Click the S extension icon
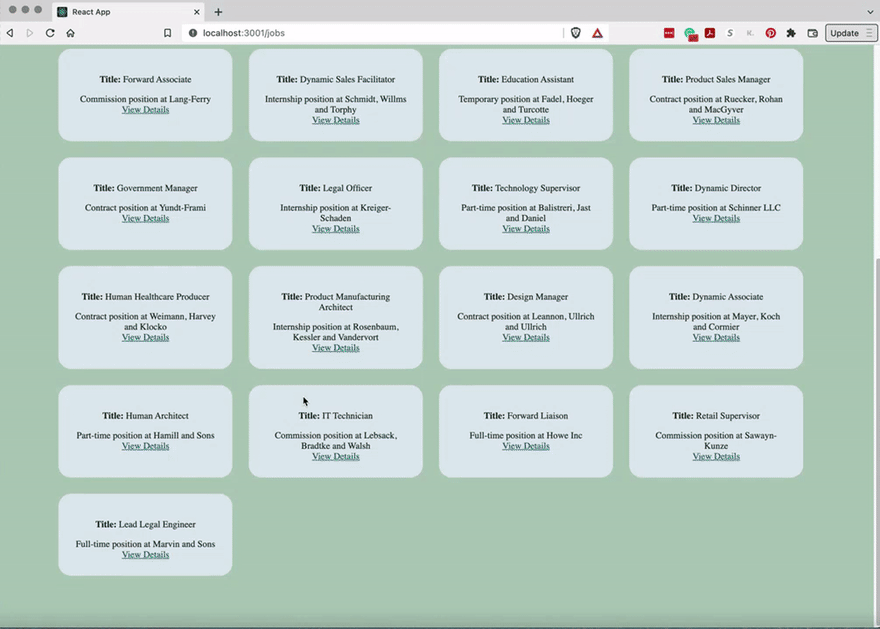880x629 pixels. tap(730, 33)
